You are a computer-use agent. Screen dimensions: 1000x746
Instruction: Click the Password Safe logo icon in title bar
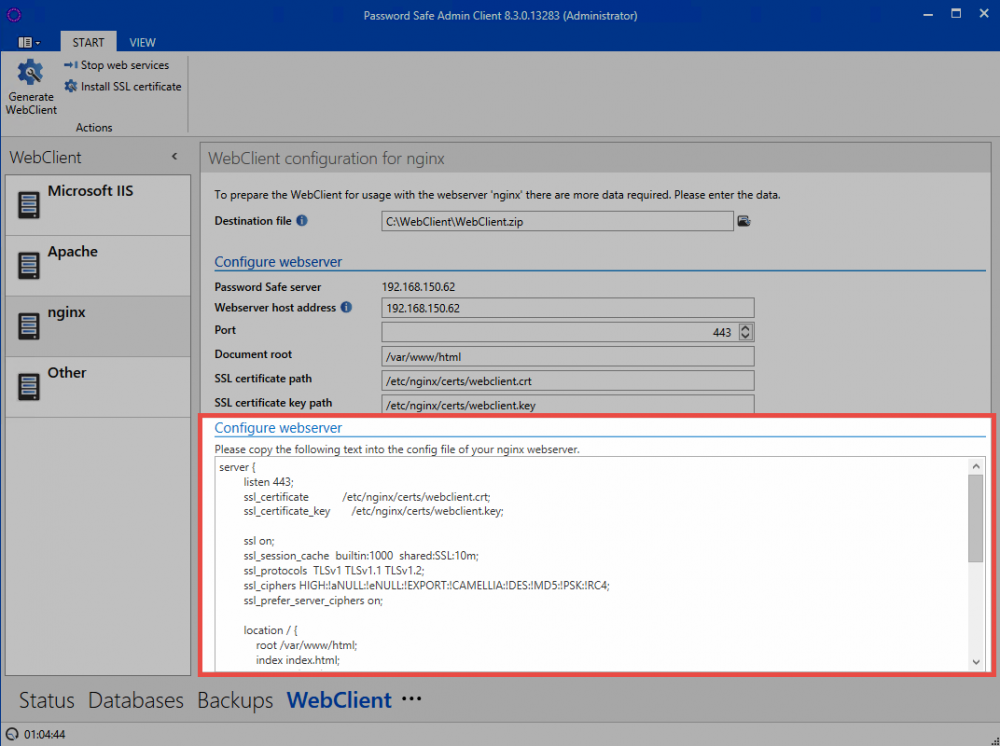pos(14,15)
